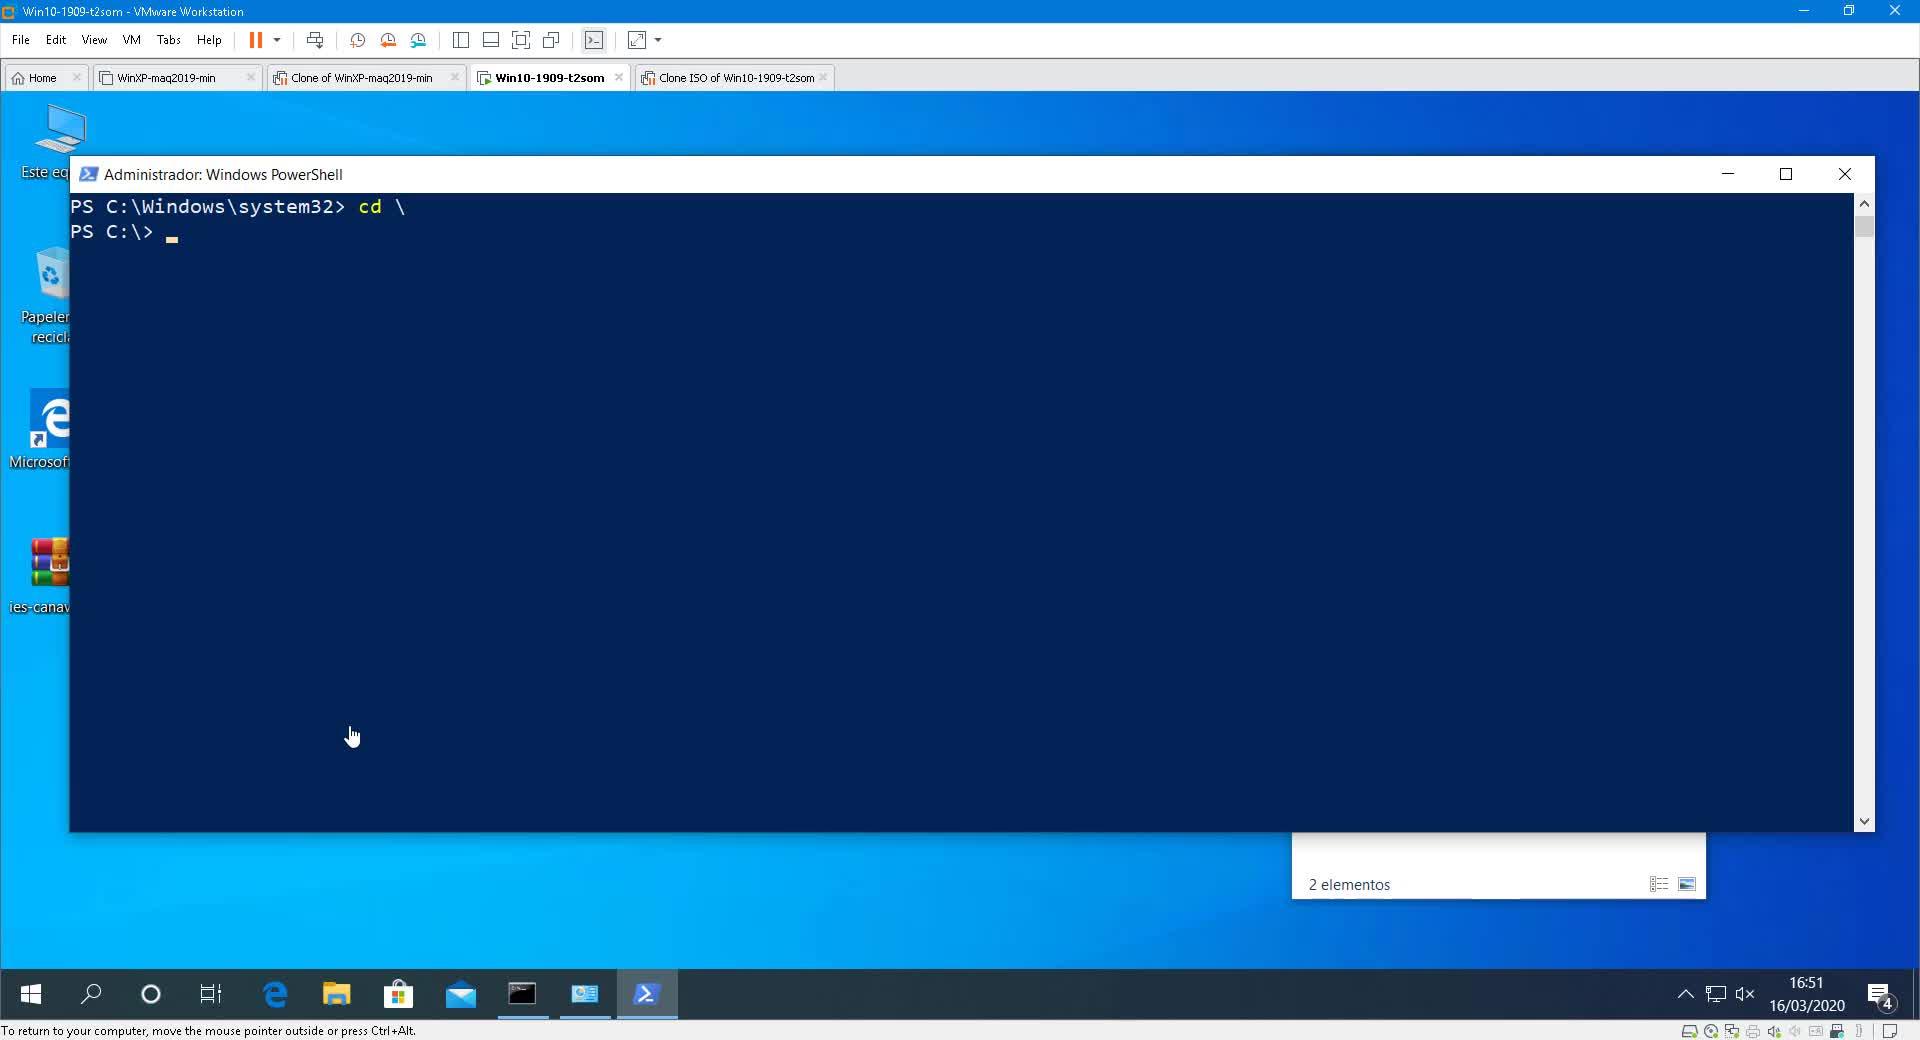Click the PowerShell scrollbar down arrow
The width and height of the screenshot is (1920, 1040).
[x=1864, y=821]
